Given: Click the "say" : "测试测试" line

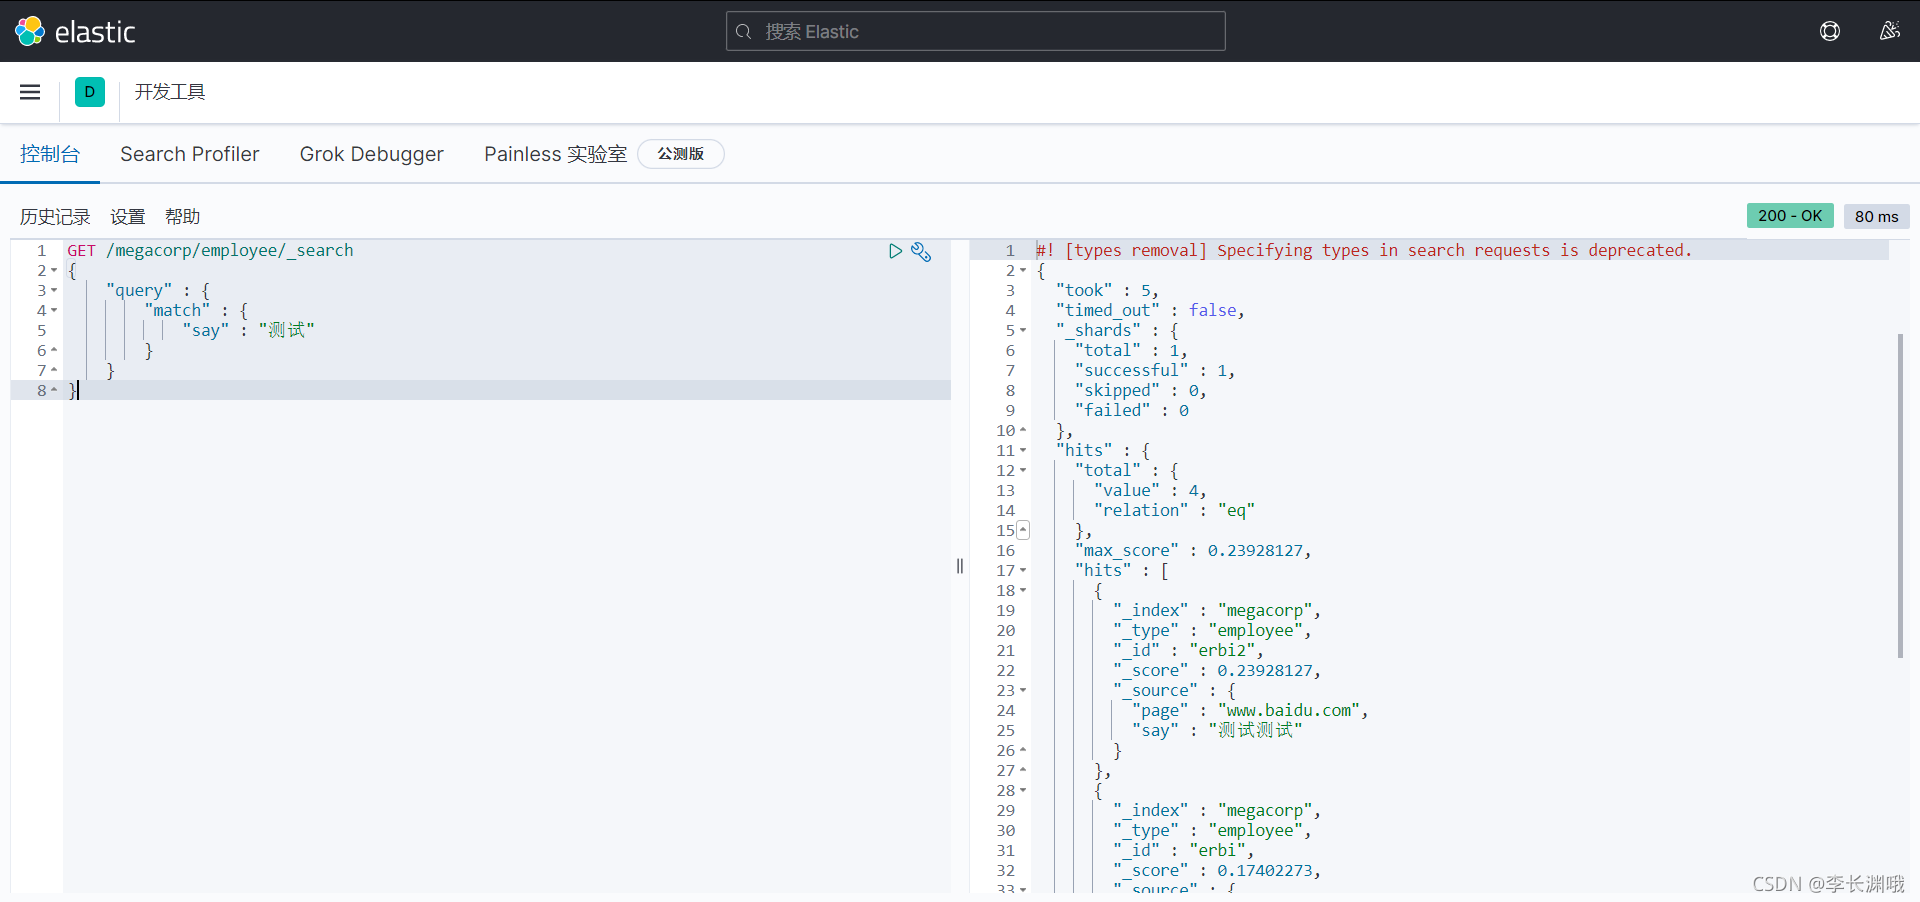Looking at the screenshot, I should coord(1217,731).
